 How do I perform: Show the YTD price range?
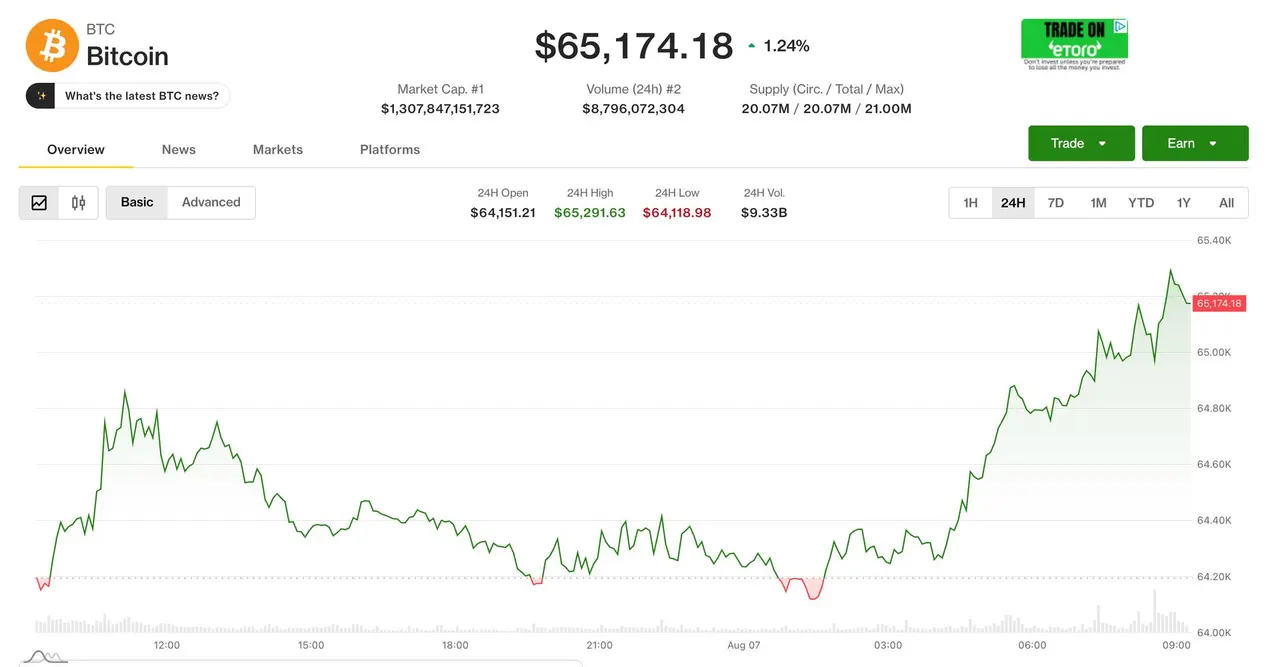click(1141, 203)
